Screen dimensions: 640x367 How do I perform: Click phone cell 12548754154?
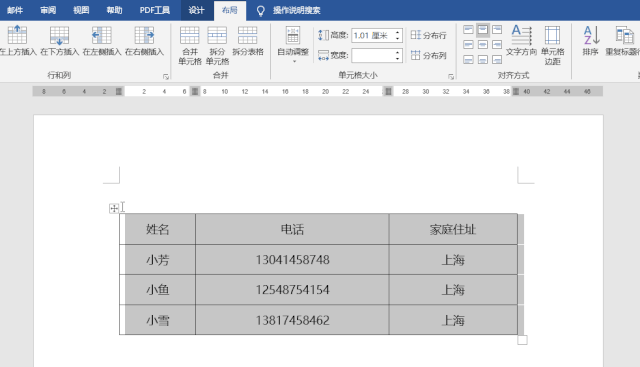click(292, 290)
